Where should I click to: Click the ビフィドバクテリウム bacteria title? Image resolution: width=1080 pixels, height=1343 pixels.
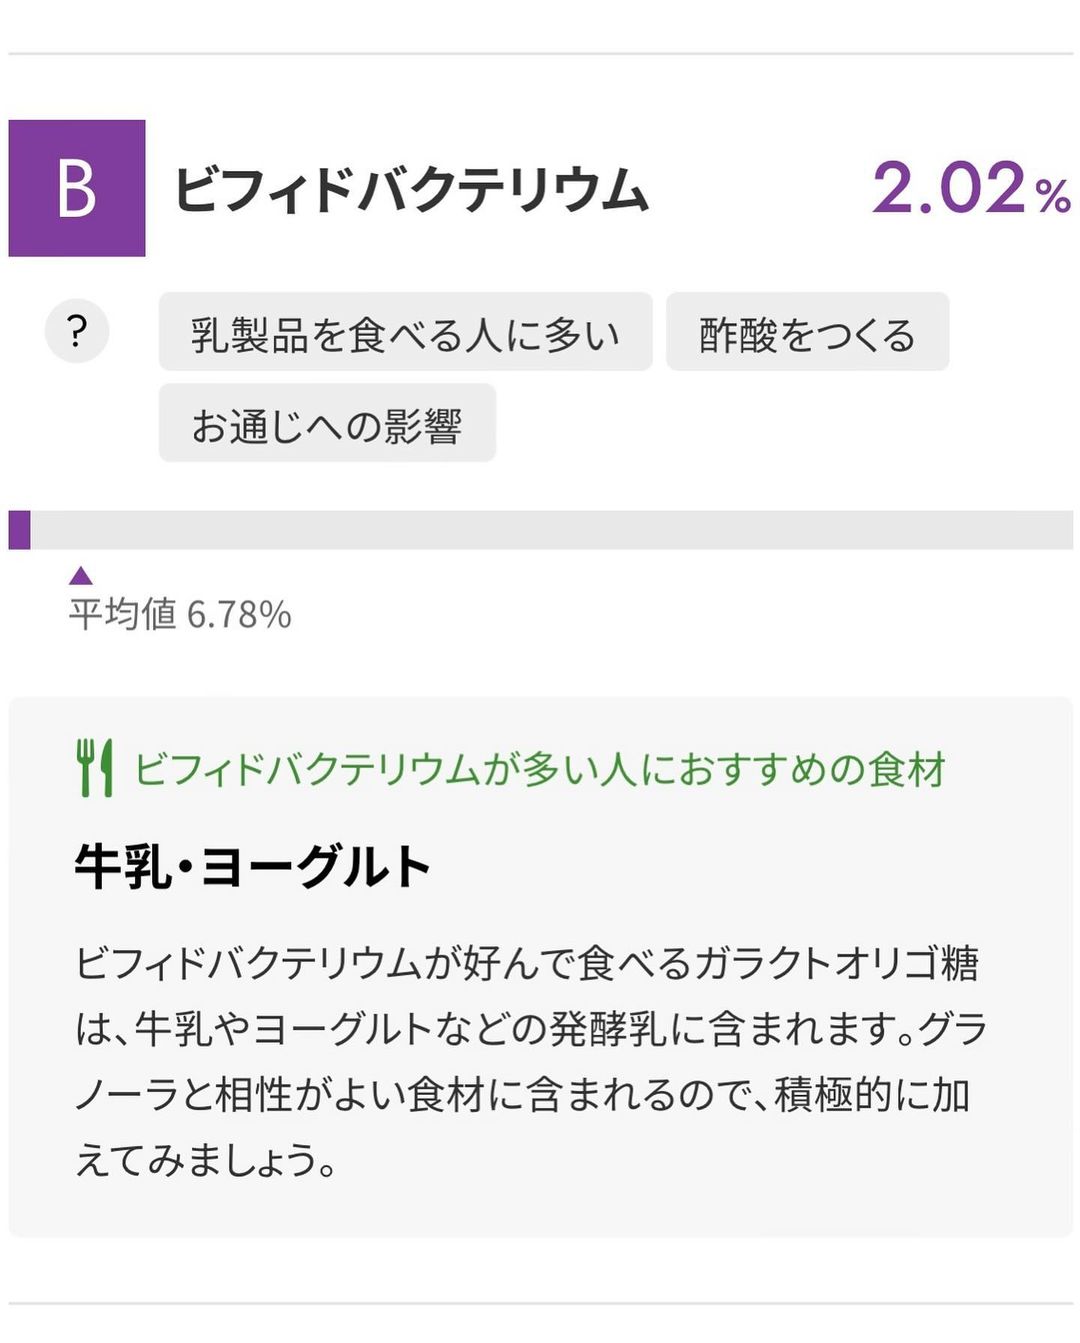pyautogui.click(x=411, y=189)
